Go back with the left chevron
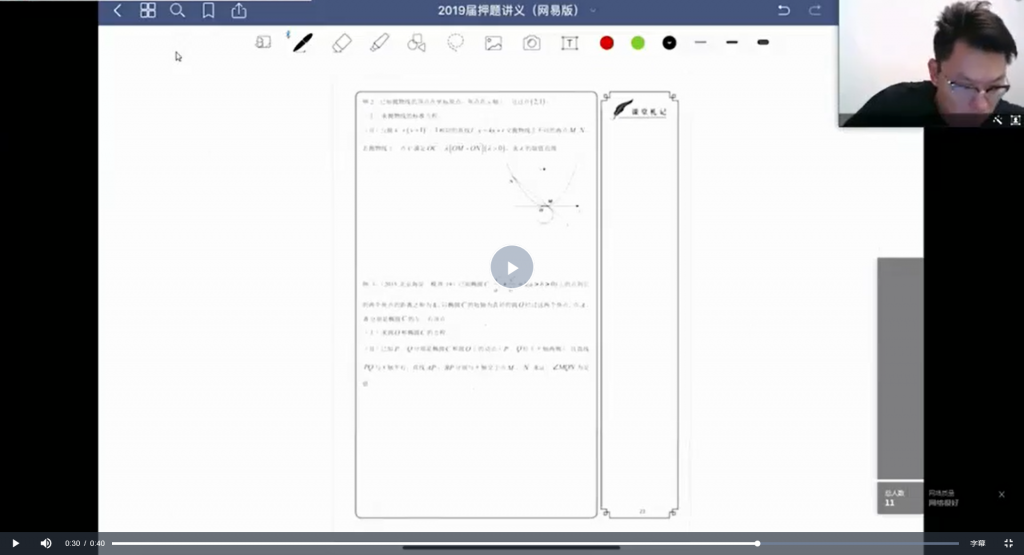 117,11
